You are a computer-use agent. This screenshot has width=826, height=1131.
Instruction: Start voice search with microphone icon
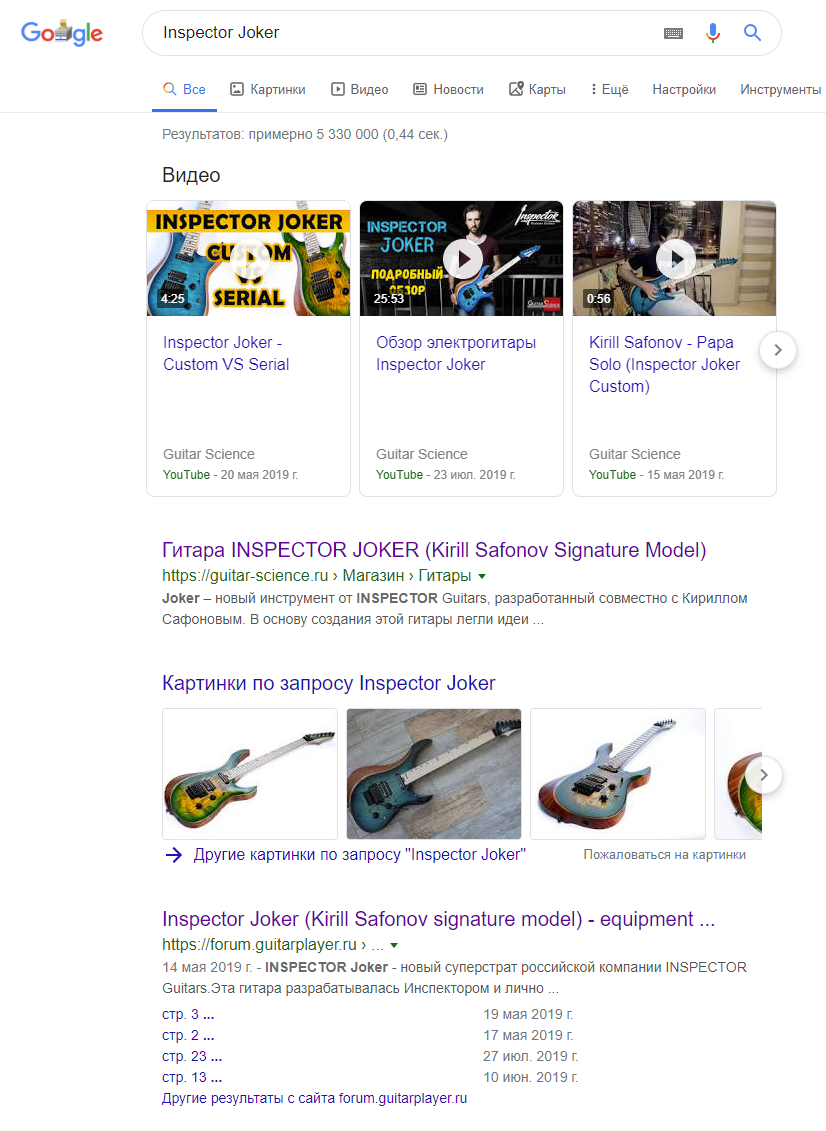tap(713, 32)
